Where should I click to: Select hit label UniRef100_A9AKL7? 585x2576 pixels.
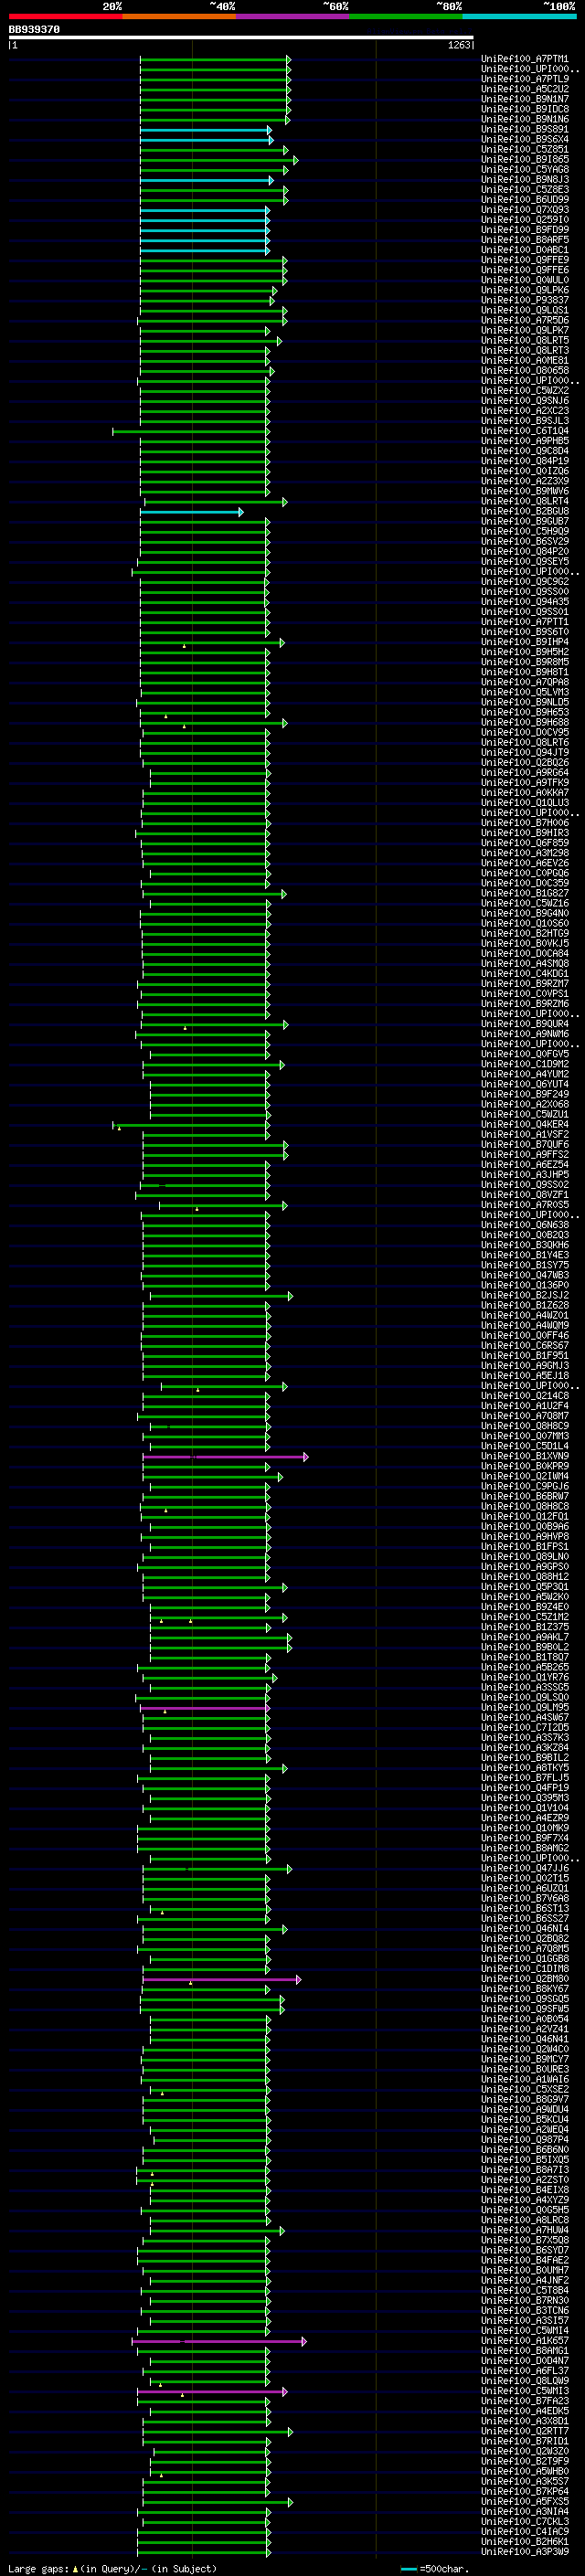(525, 1637)
